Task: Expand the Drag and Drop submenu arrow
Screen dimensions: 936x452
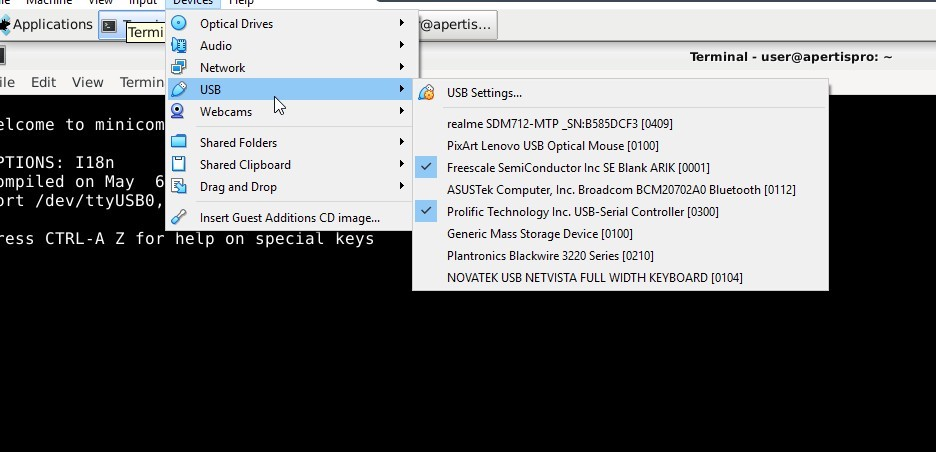Action: pos(402,186)
